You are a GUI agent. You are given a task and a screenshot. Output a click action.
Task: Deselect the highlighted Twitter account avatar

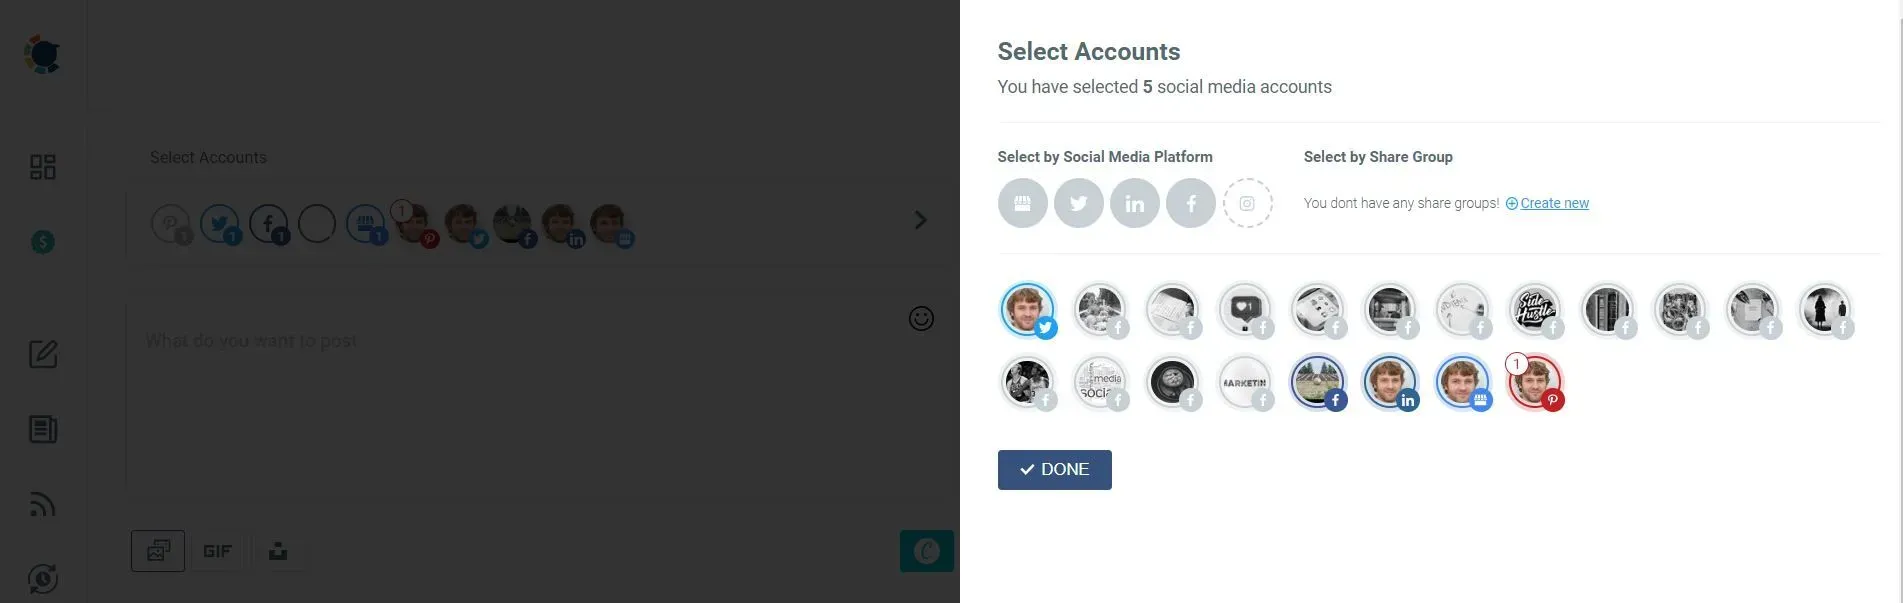pos(1025,308)
